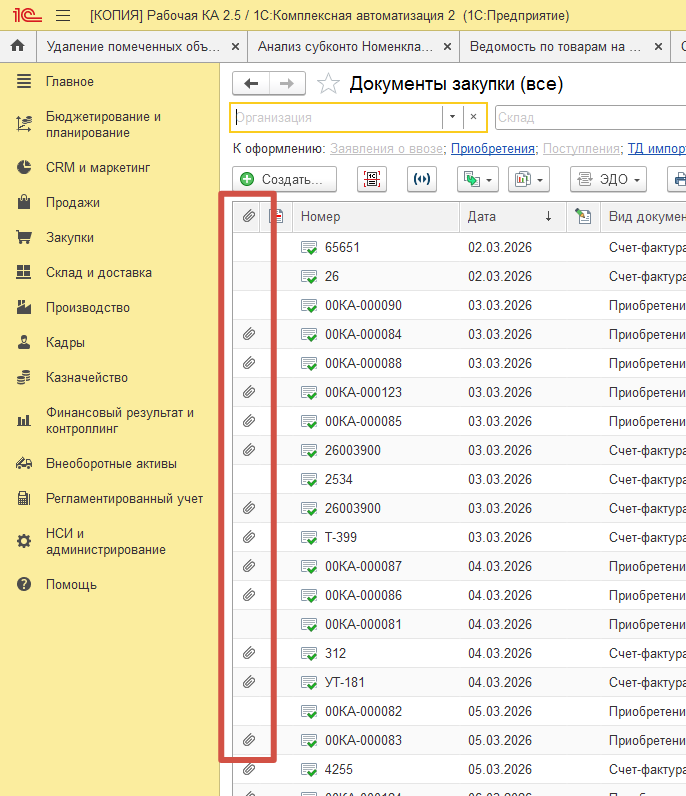Click the wireless RFID reader toolbar icon
The height and width of the screenshot is (796, 686).
423,180
